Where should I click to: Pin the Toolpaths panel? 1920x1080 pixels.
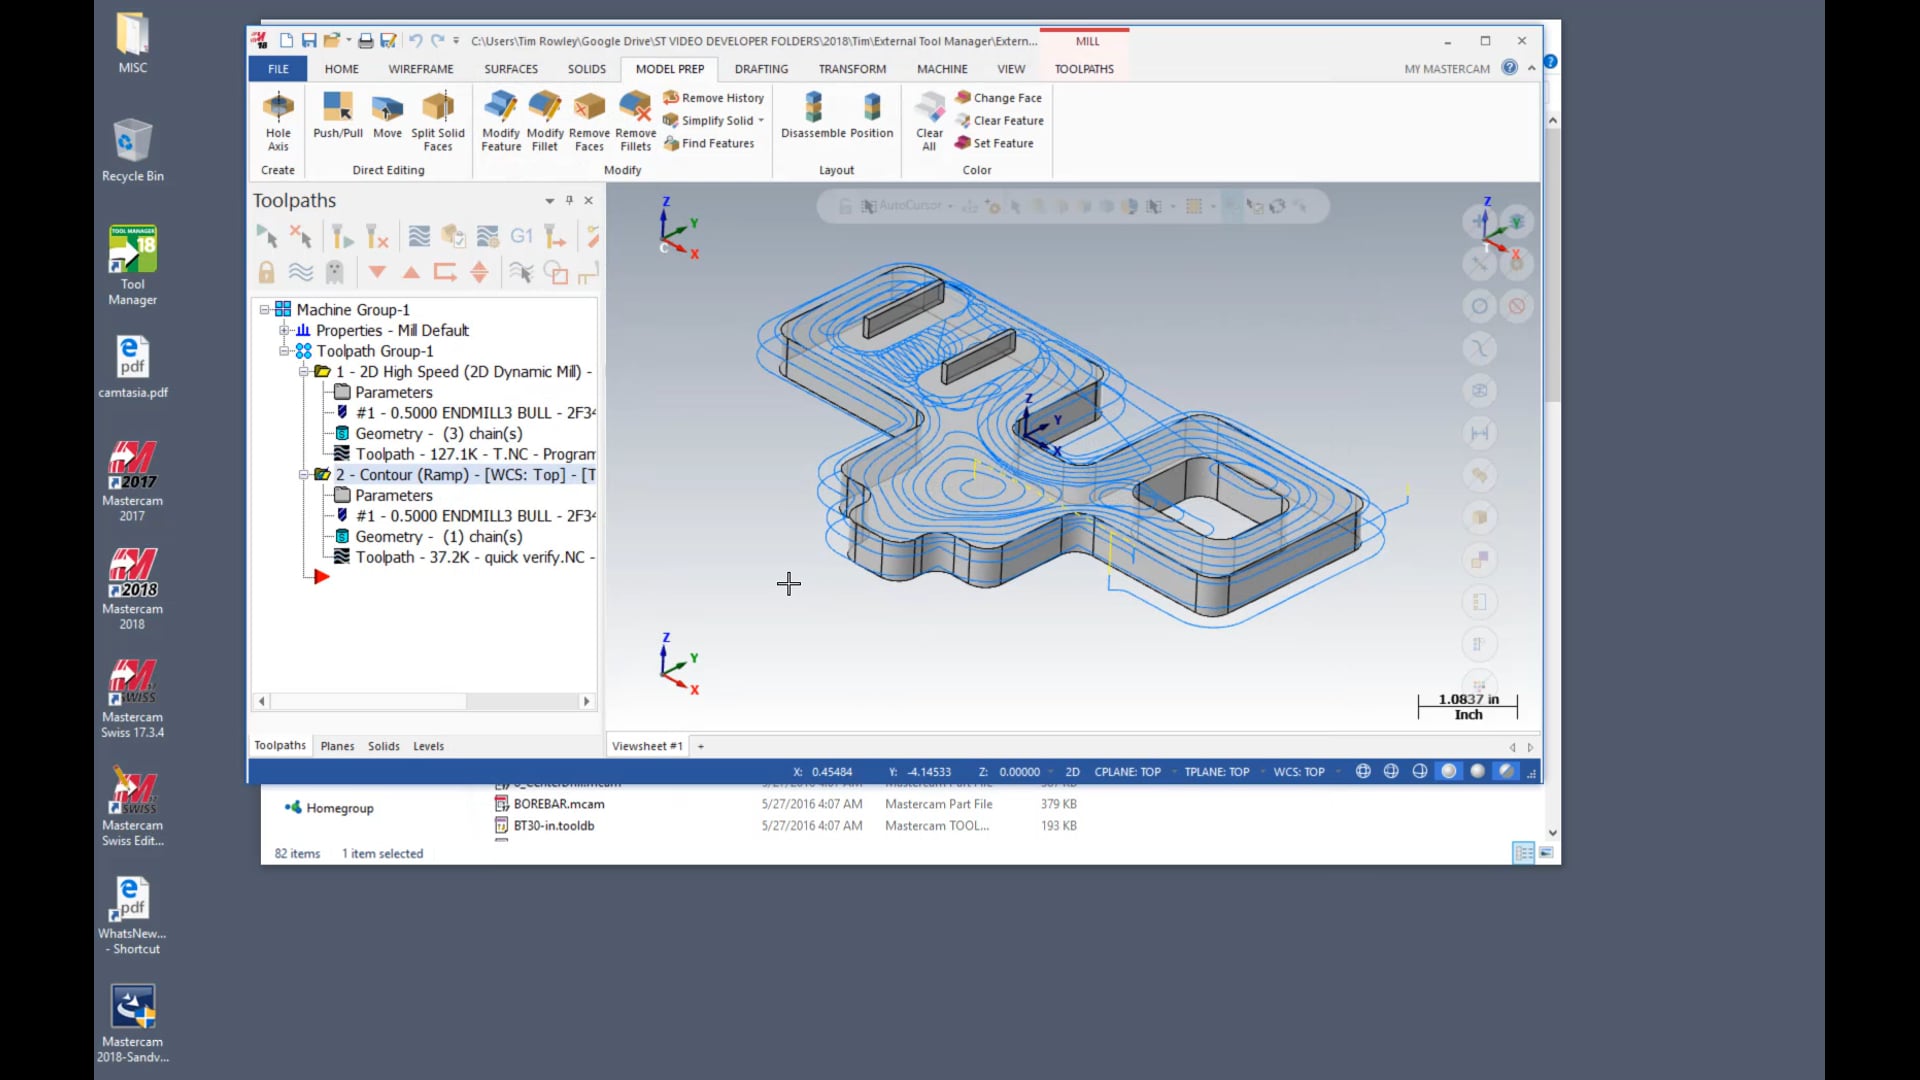point(569,200)
